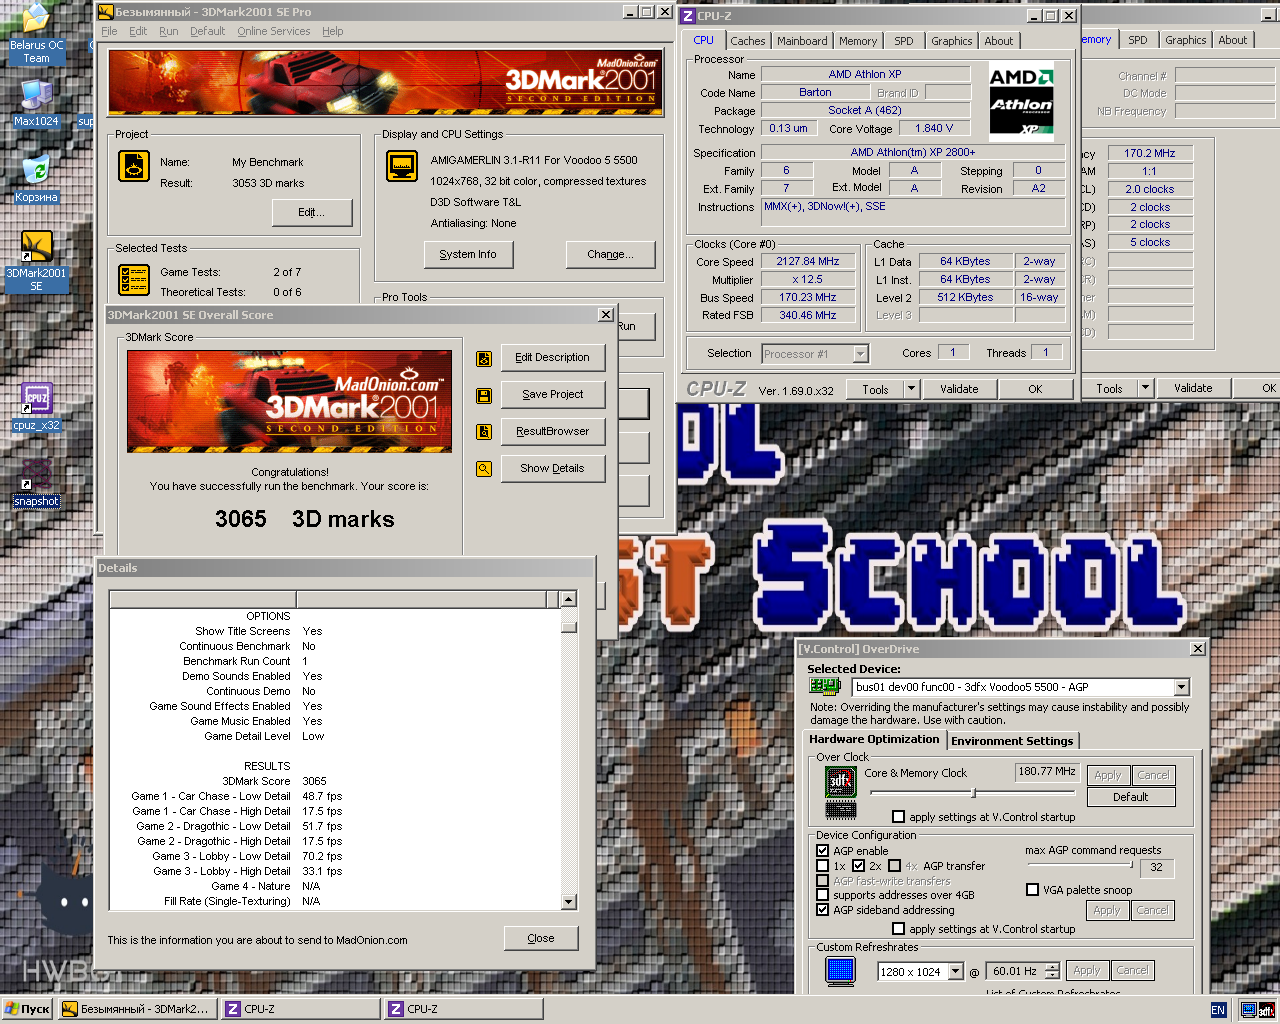Image resolution: width=1280 pixels, height=1024 pixels.
Task: Enable apply settings at startup under Over Clock
Action: [898, 817]
